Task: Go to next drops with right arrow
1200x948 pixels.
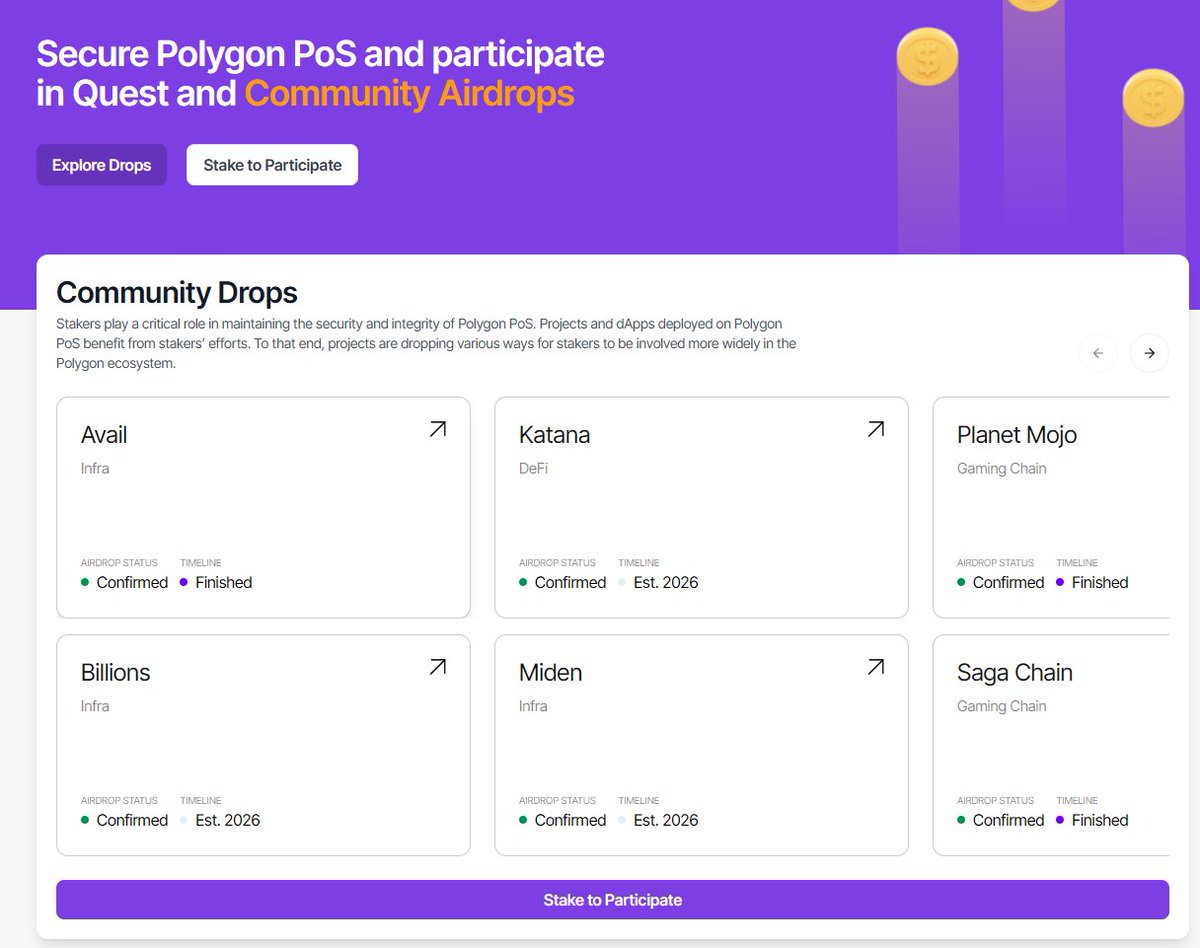Action: pos(1149,353)
